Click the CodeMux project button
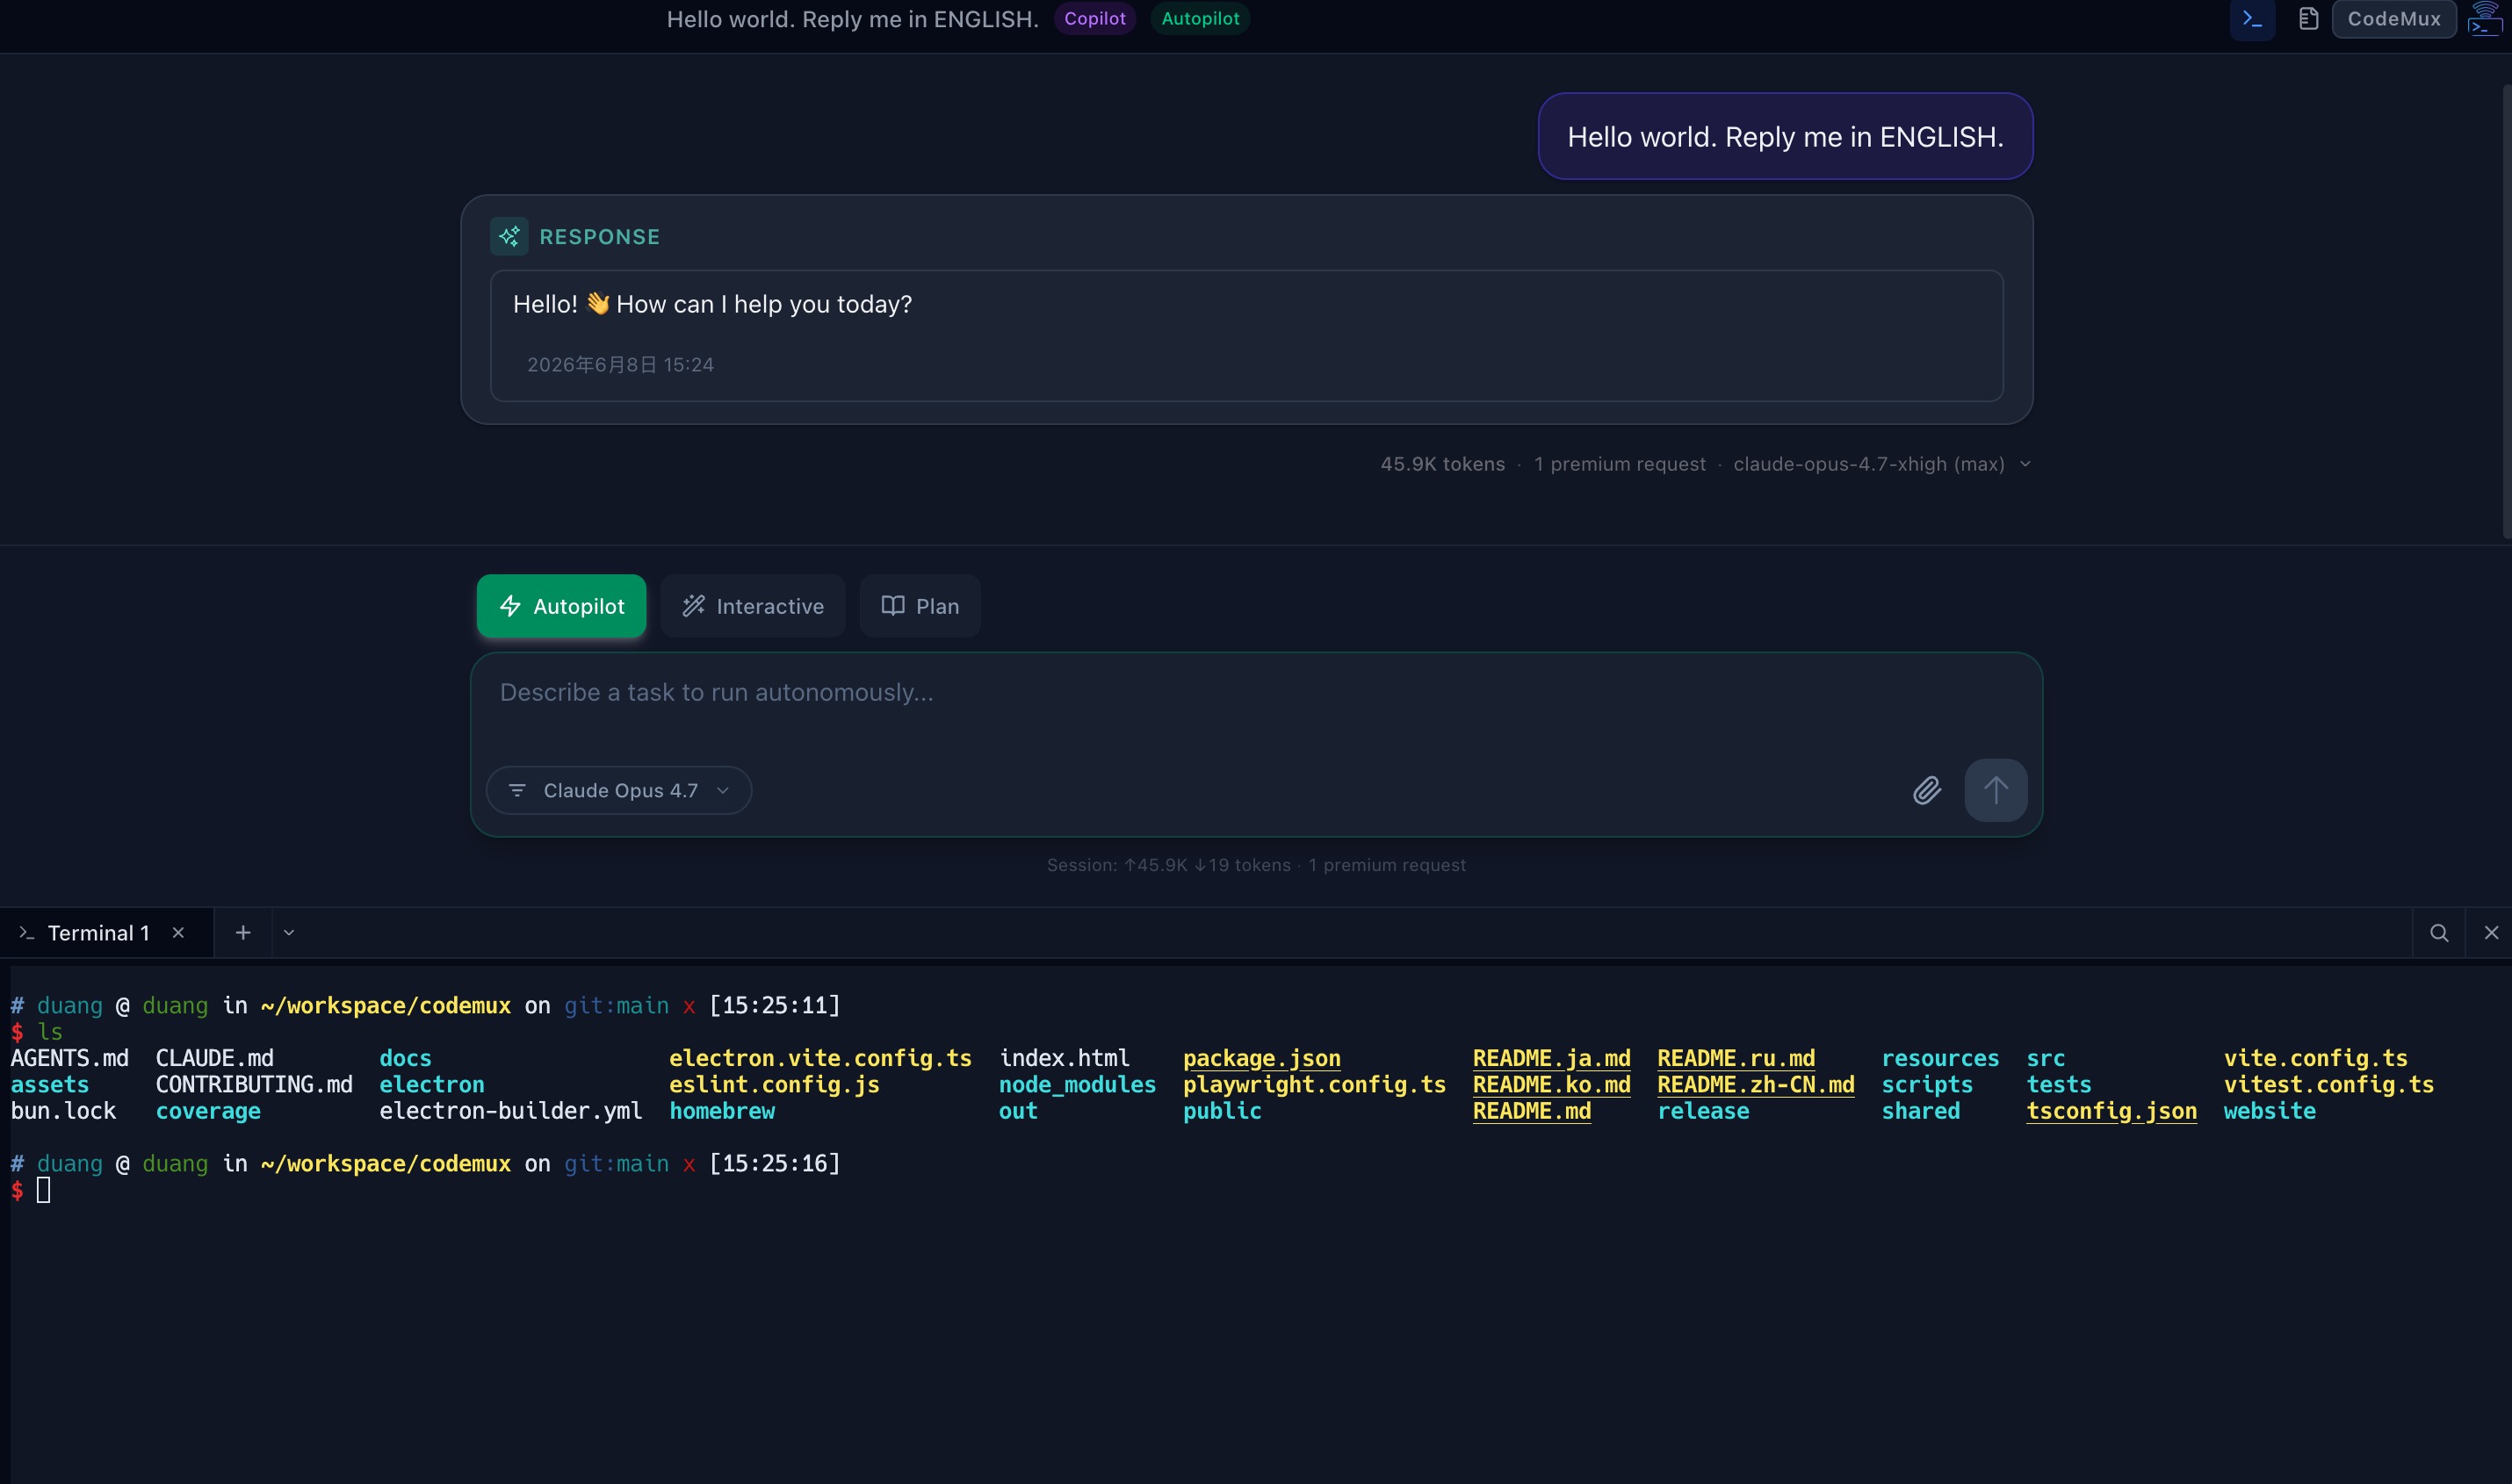Viewport: 2512px width, 1484px height. click(x=2394, y=19)
